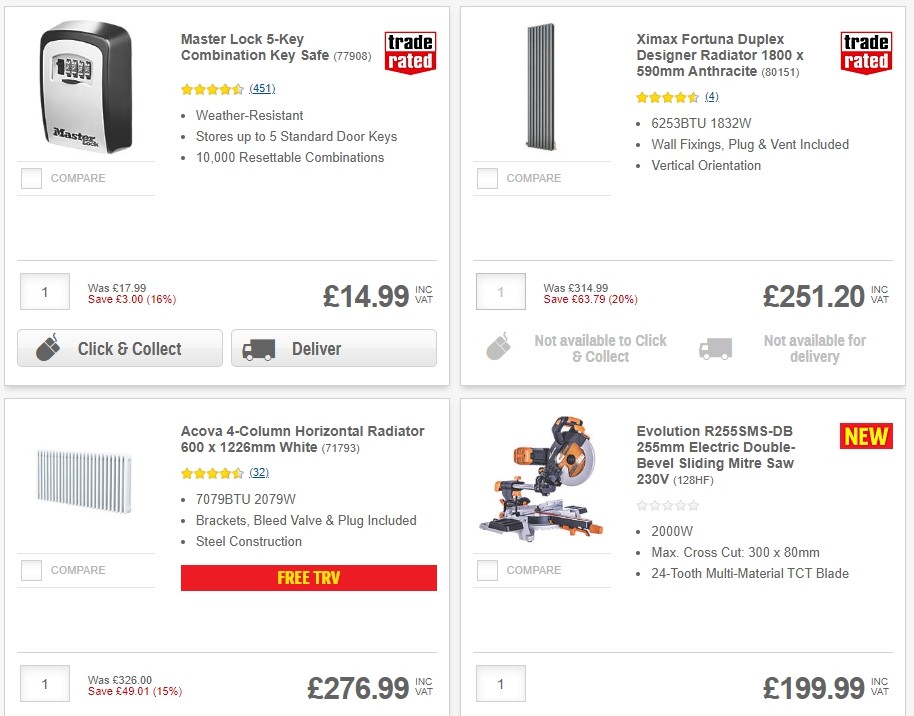Click the star rating of the Acova radiator
Image resolution: width=914 pixels, height=716 pixels.
coord(212,473)
